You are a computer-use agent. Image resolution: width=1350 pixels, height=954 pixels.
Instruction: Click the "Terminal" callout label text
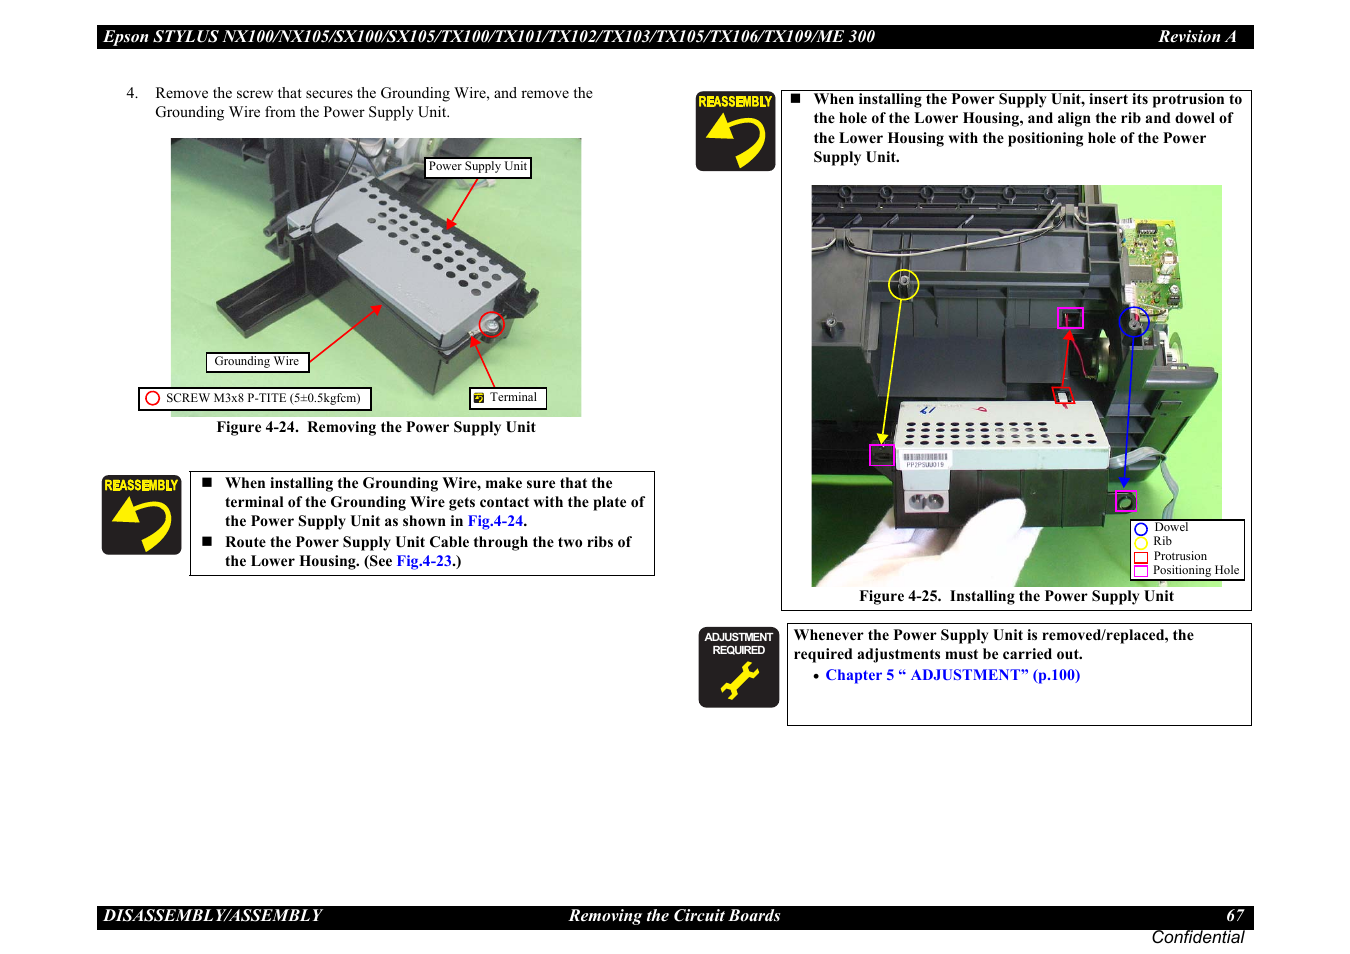pos(513,398)
